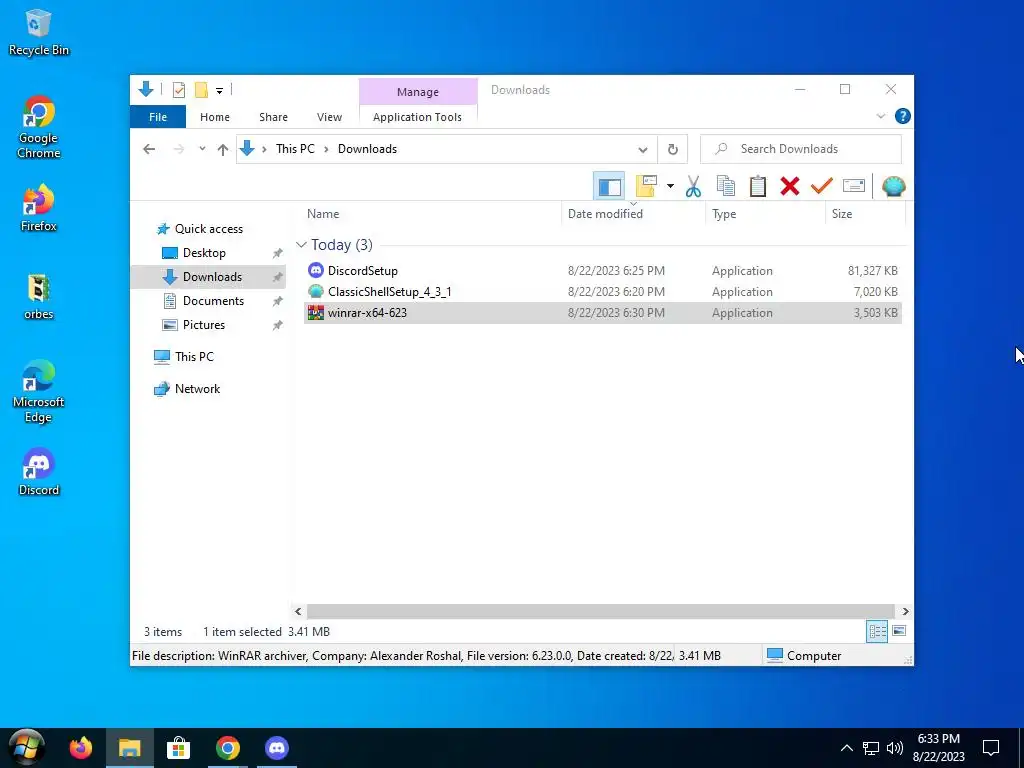Image resolution: width=1024 pixels, height=768 pixels.
Task: Open Google Chrome from the taskbar
Action: [228, 748]
